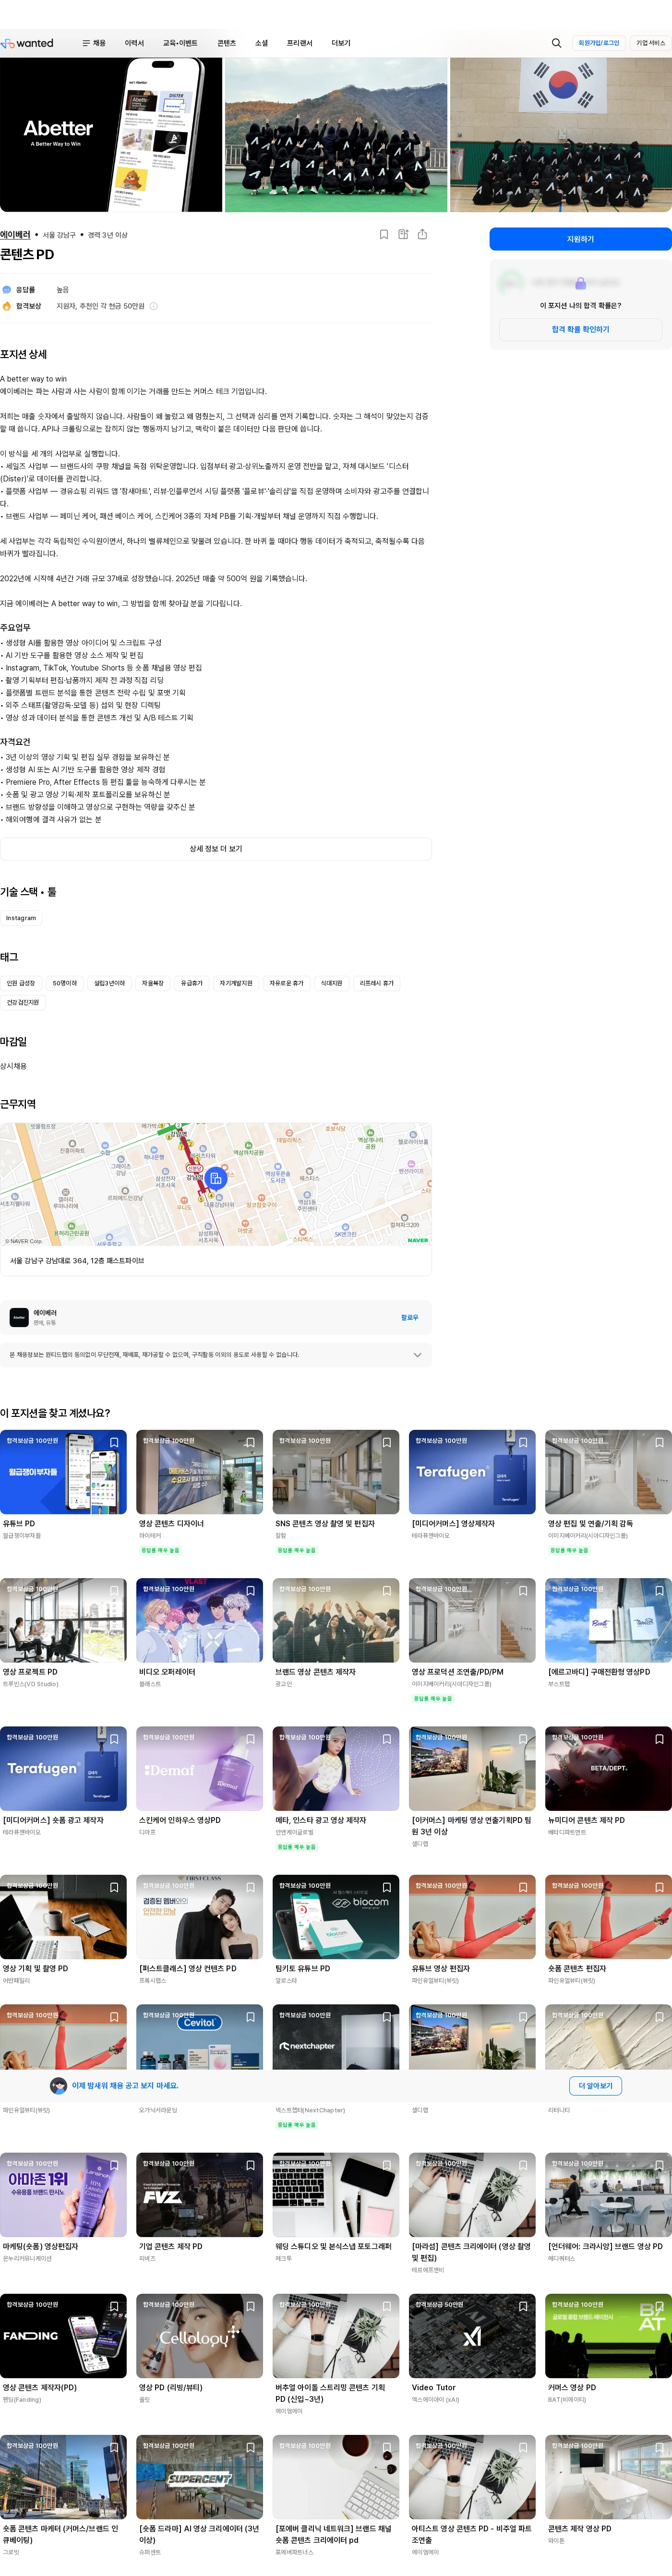The height and width of the screenshot is (2576, 672).
Task: Follow 에이베러 with 팔로우
Action: point(410,1318)
